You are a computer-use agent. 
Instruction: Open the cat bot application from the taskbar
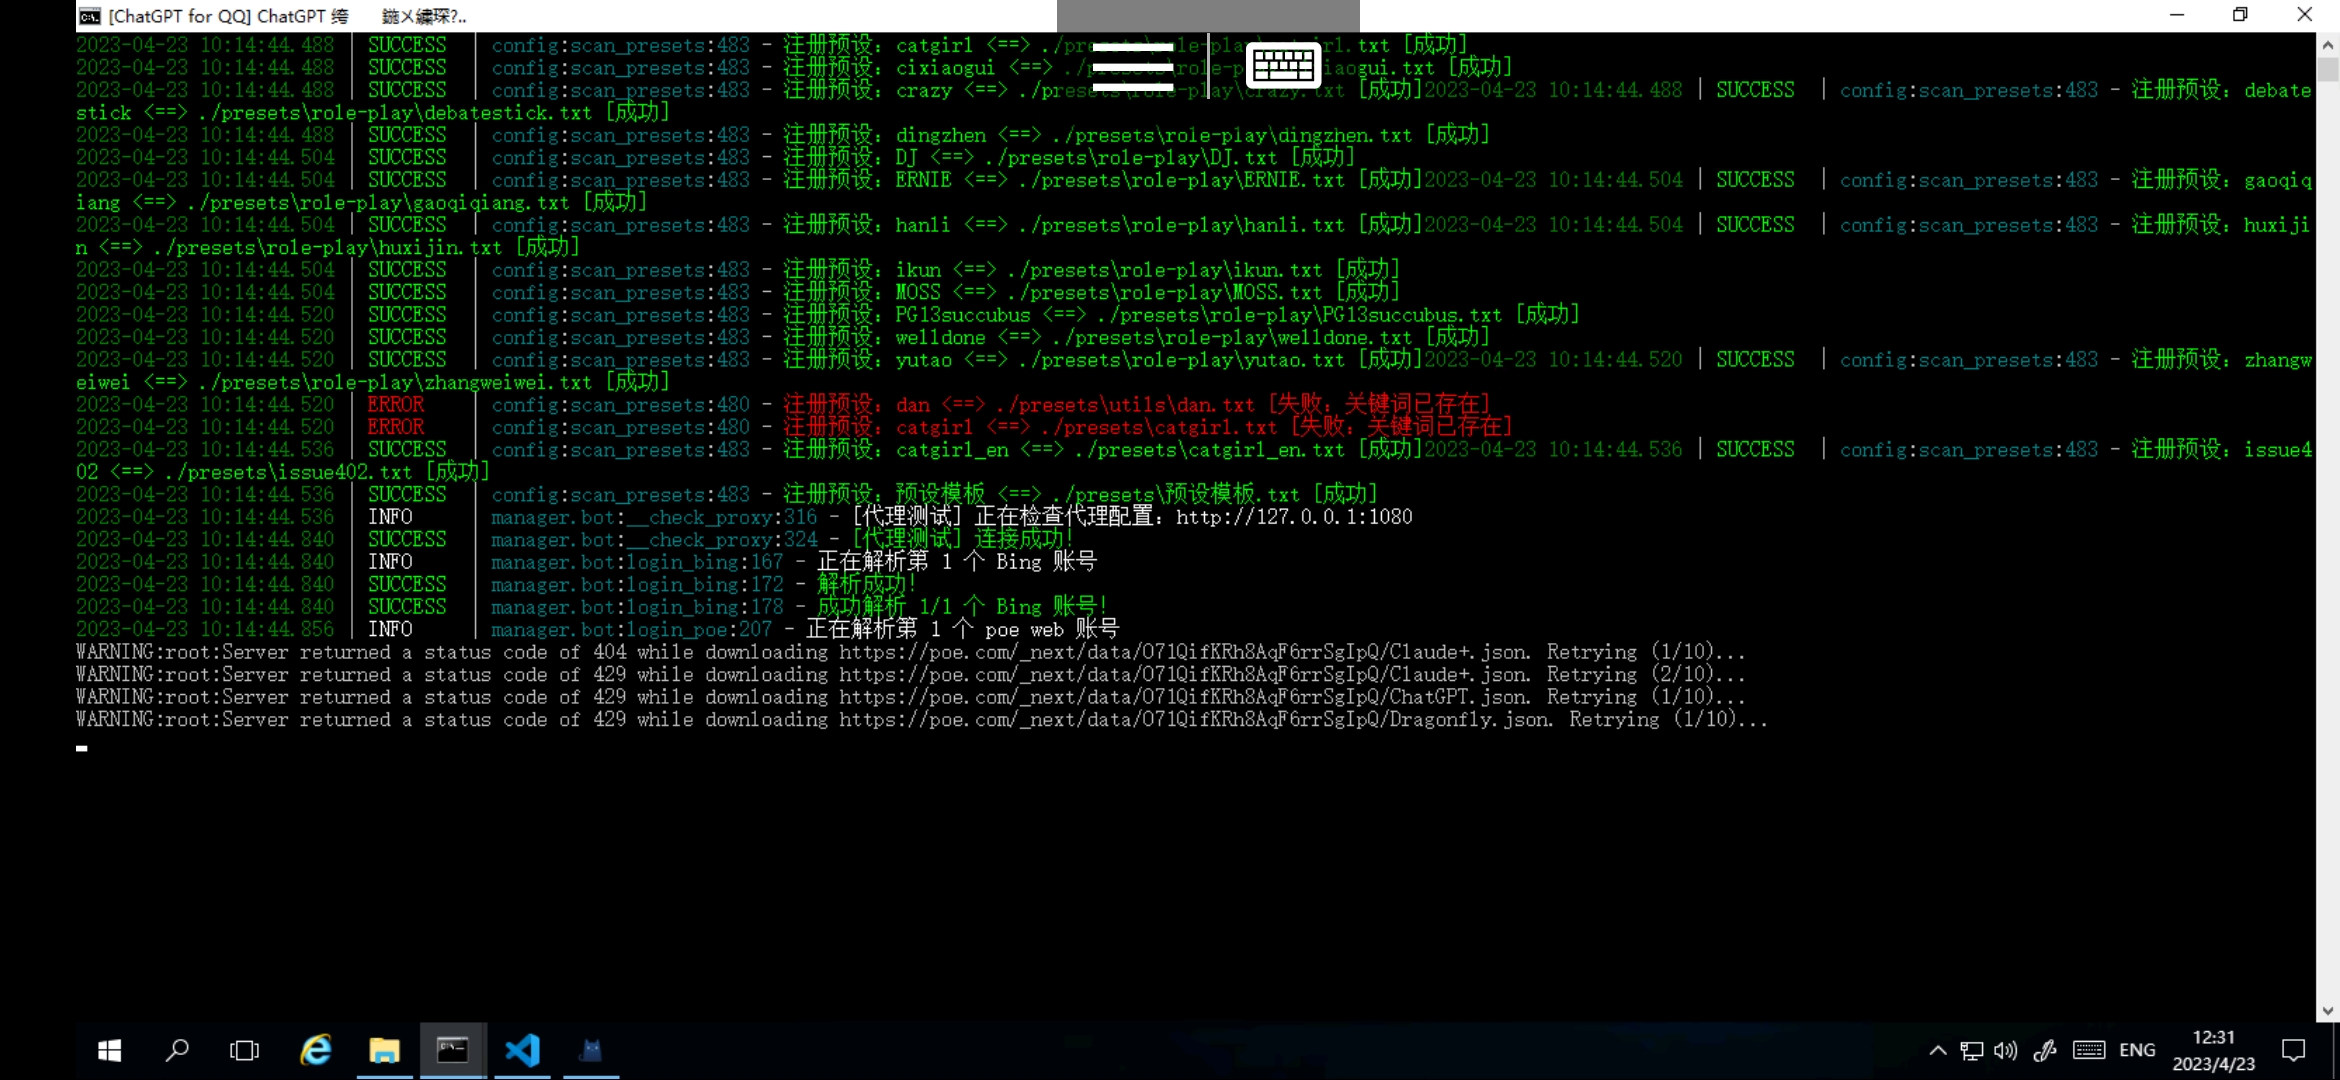click(x=590, y=1050)
